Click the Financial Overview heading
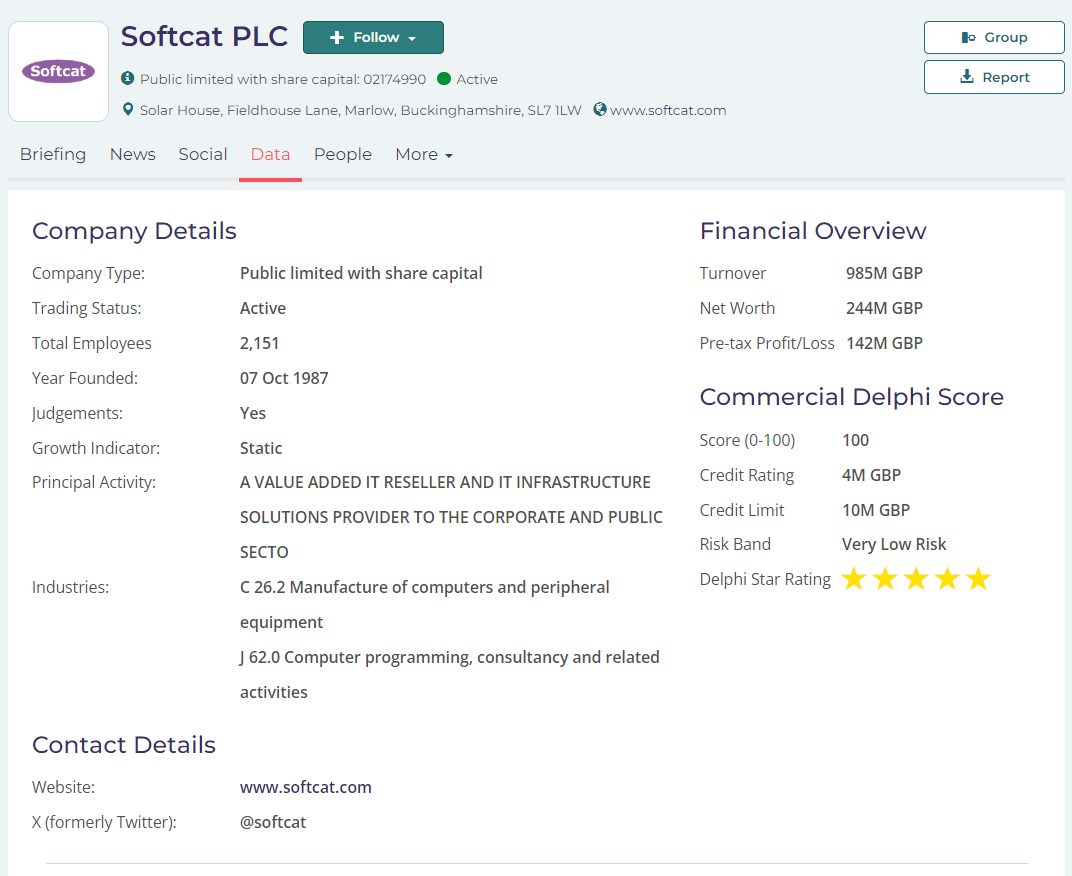Viewport: 1072px width, 876px height. [813, 231]
